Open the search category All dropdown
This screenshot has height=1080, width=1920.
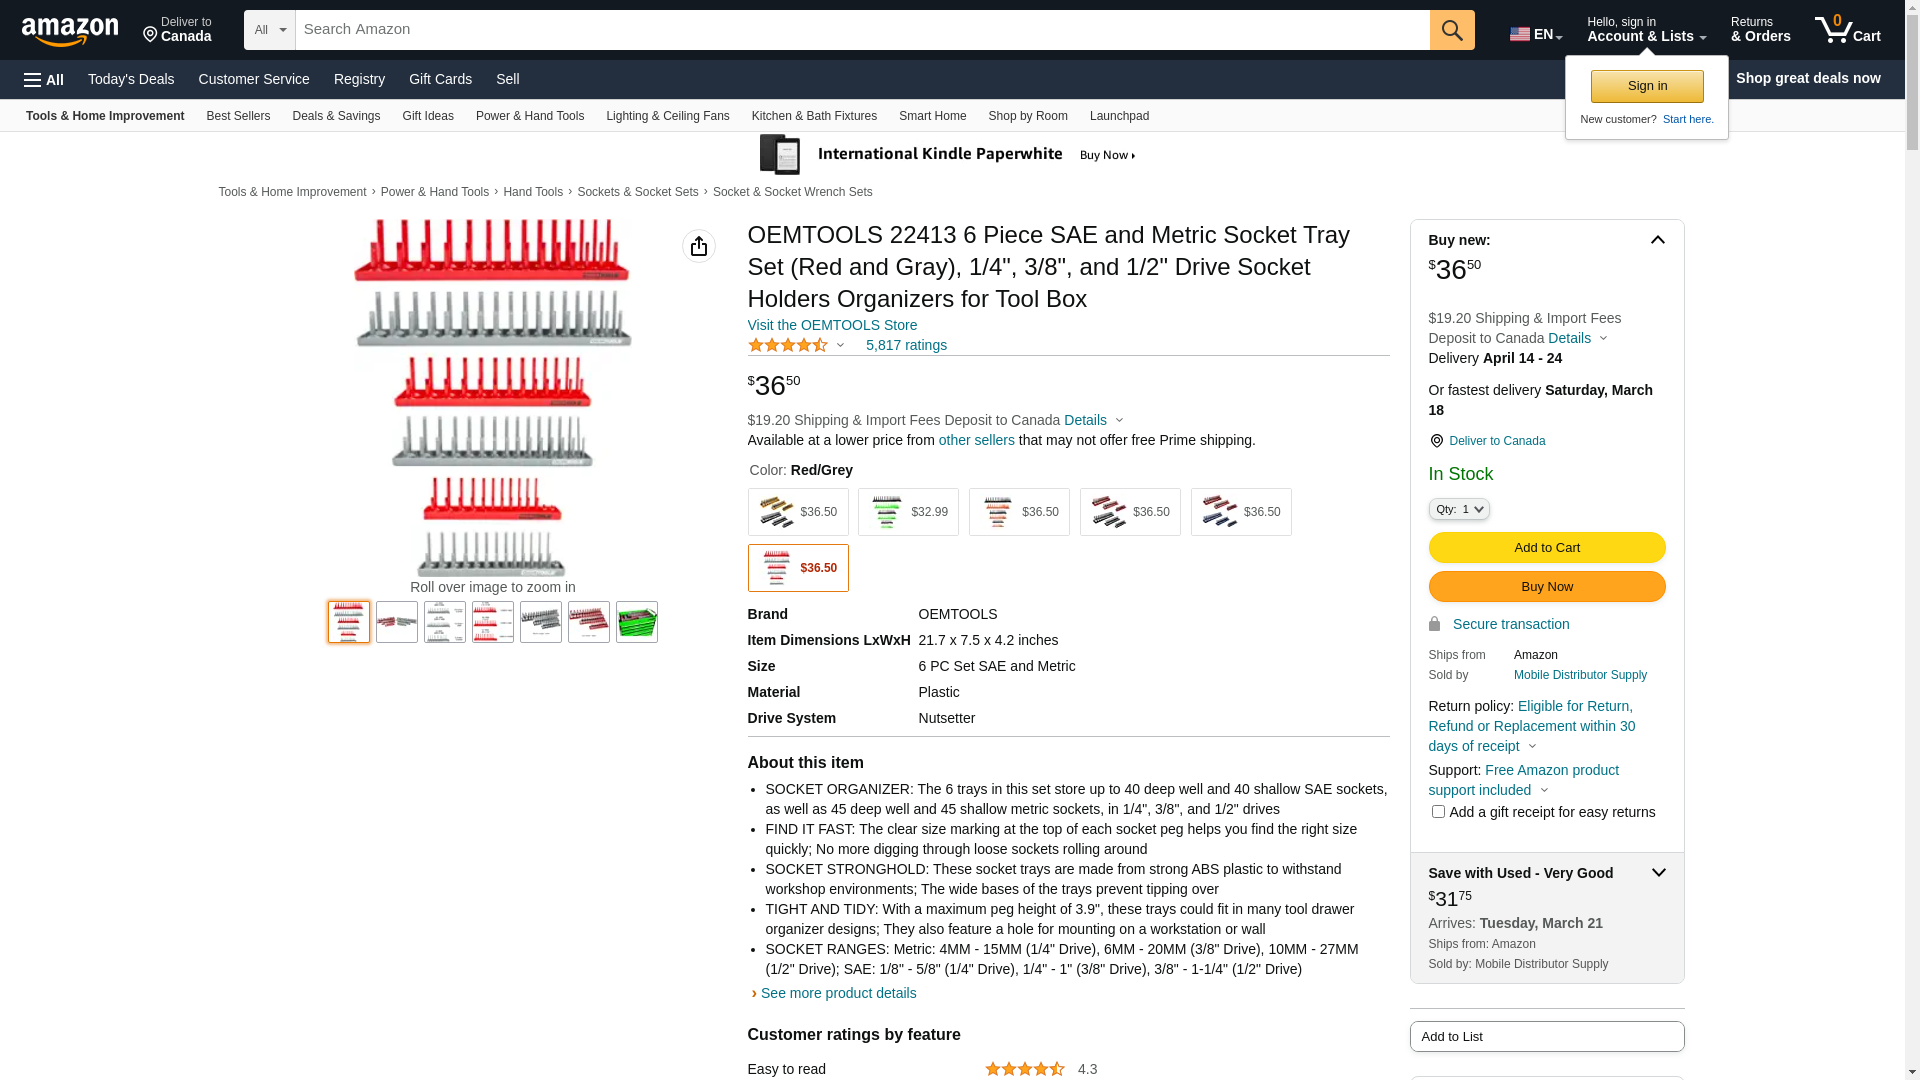coord(269,30)
